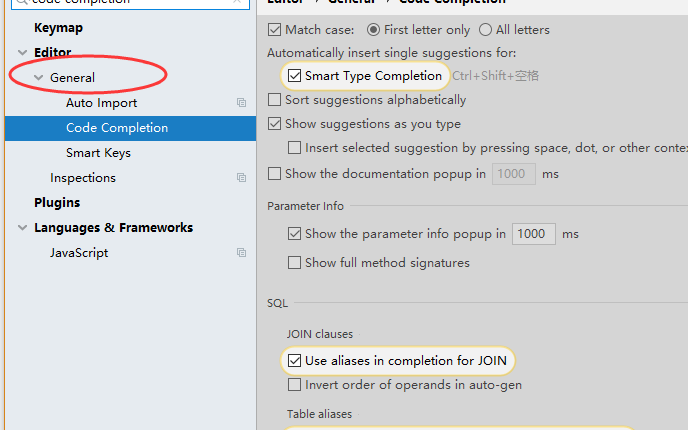Open the Keymap settings page
Screen dimensions: 688x430
pos(58,28)
